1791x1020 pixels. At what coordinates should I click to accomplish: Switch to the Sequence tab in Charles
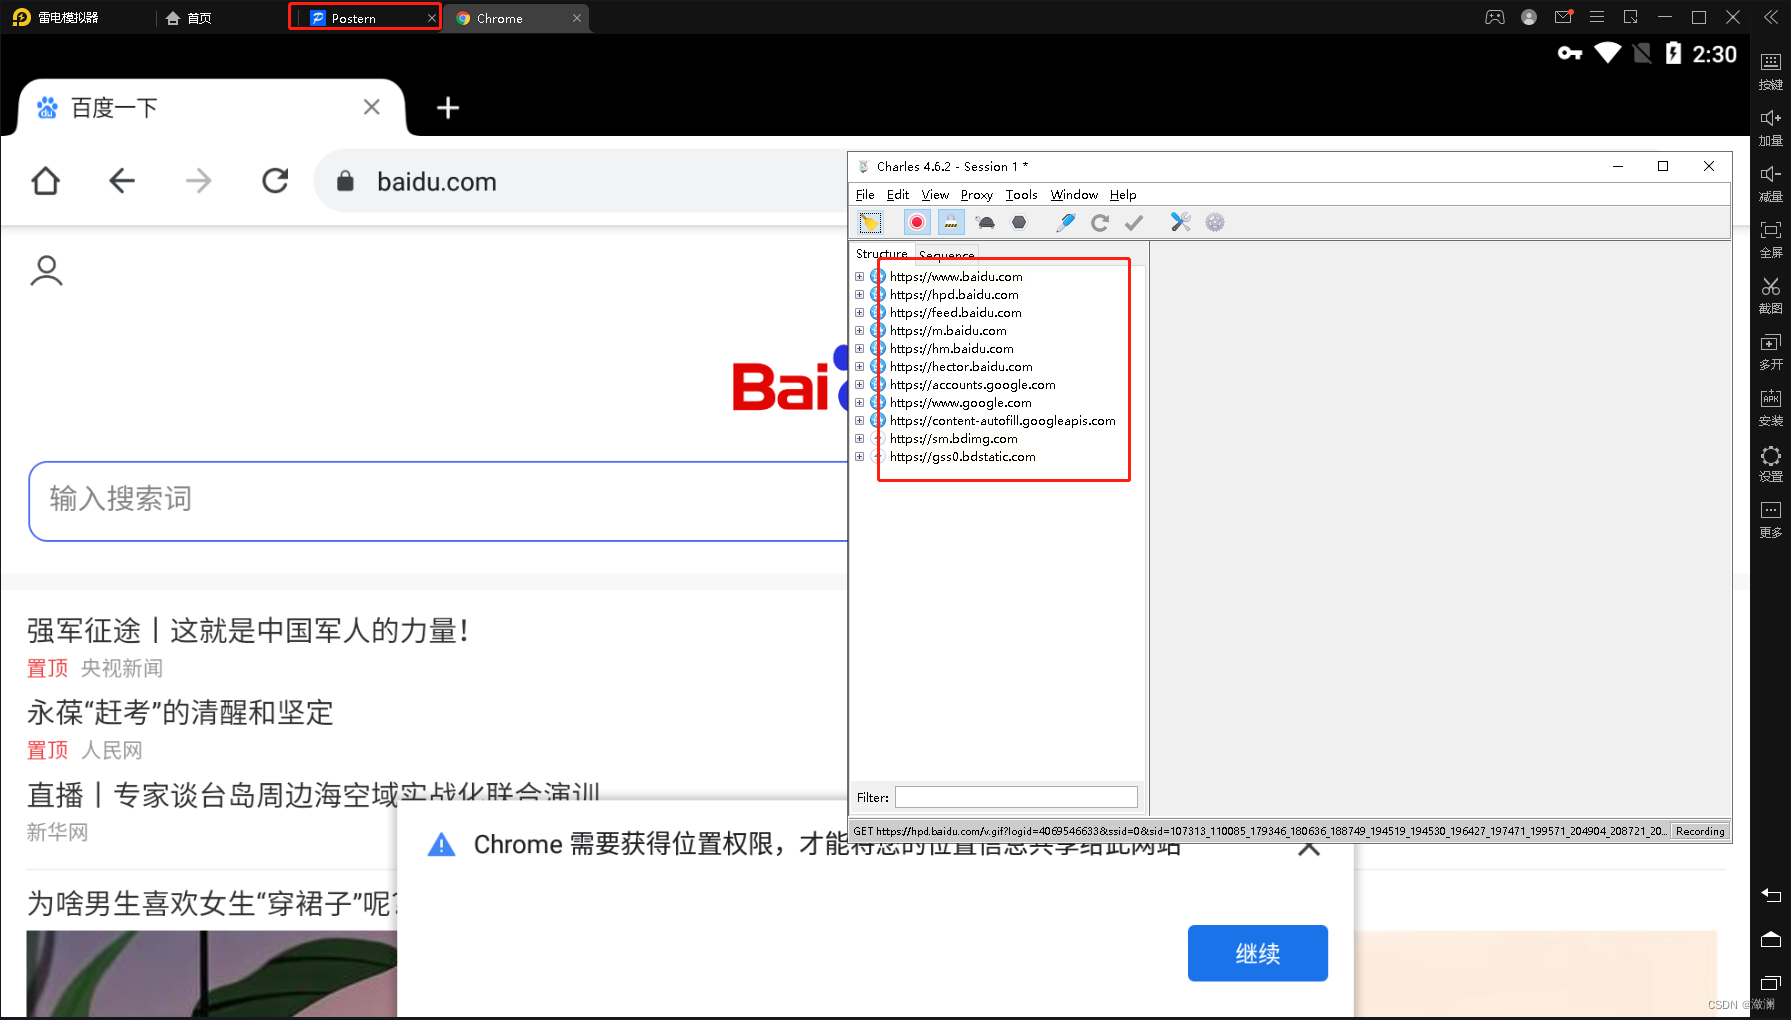946,254
